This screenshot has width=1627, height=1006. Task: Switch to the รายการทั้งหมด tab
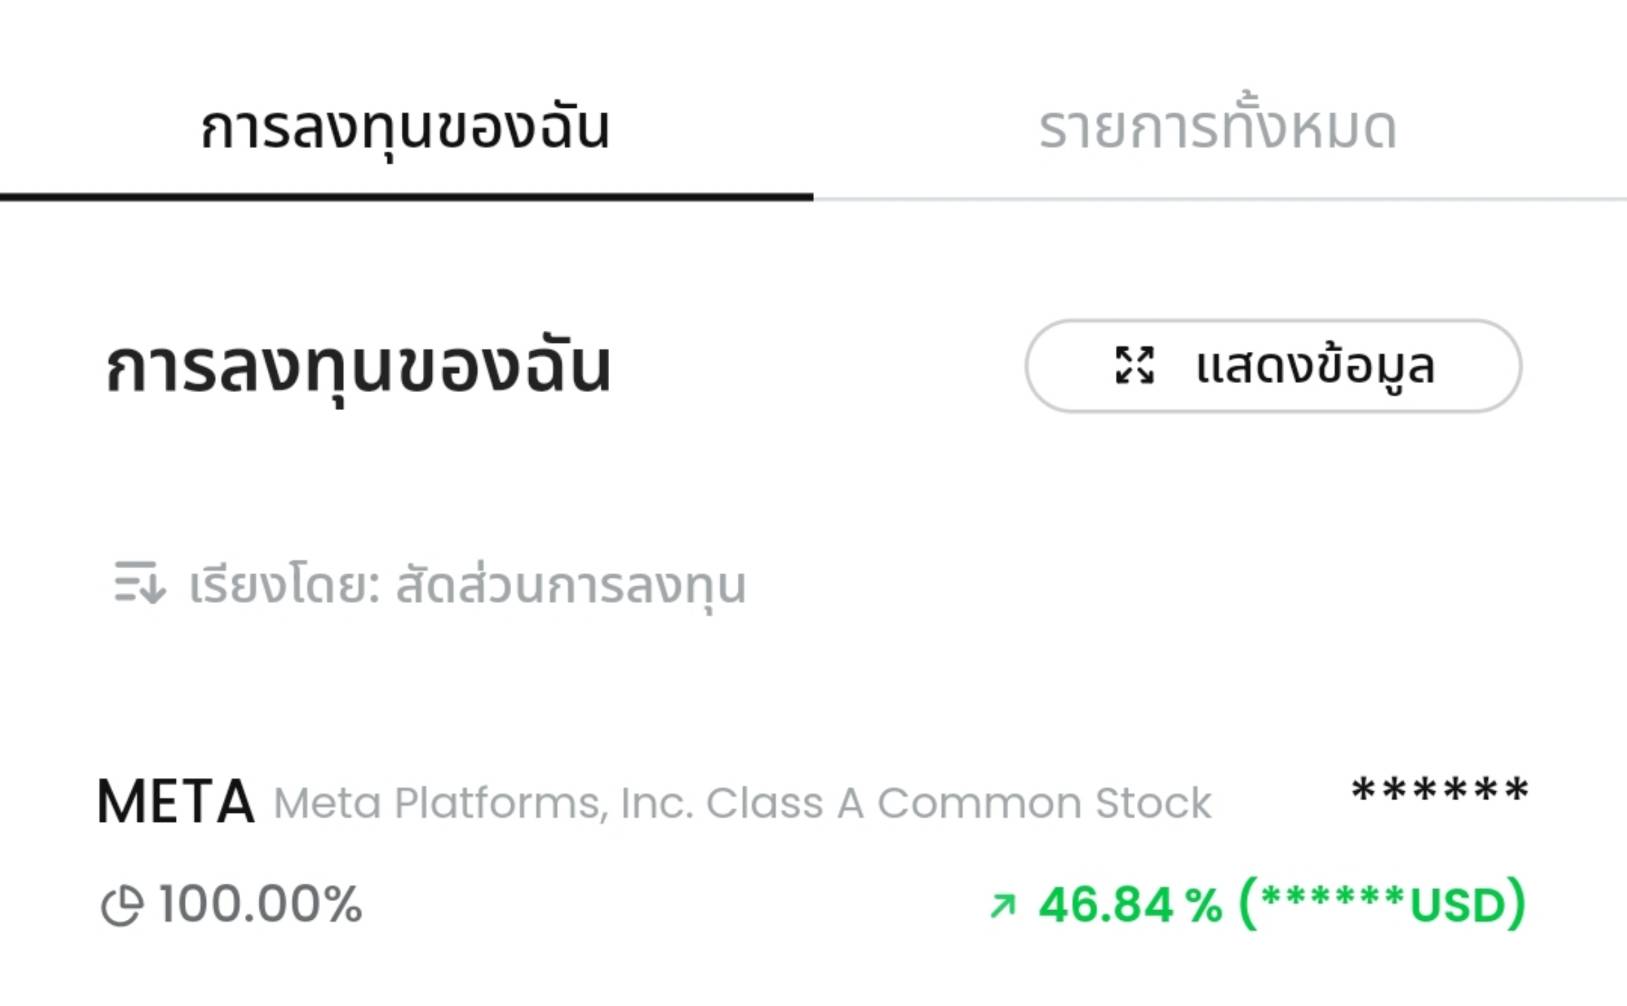point(1217,128)
